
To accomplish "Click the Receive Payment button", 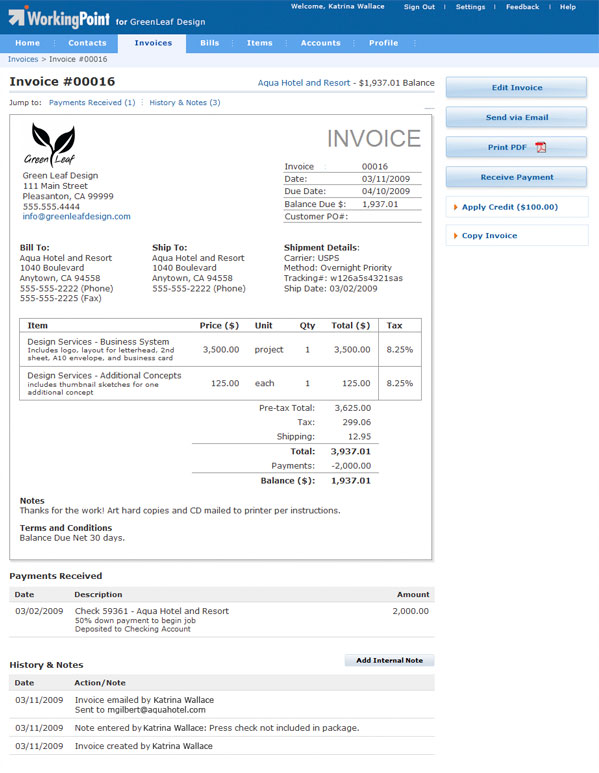I will (516, 177).
